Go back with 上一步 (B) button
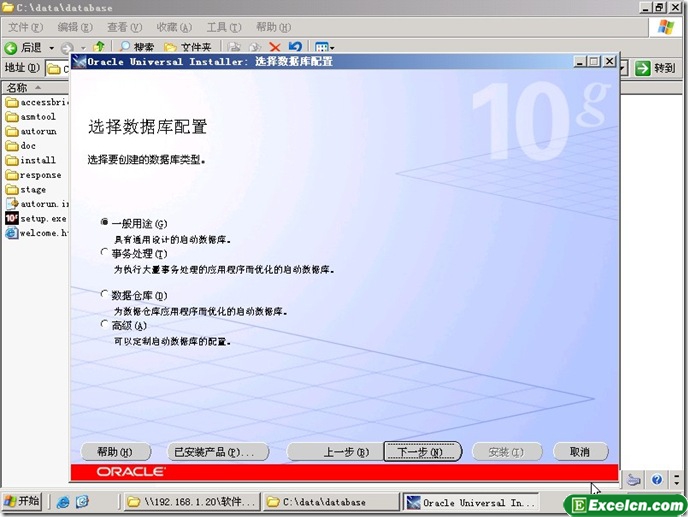This screenshot has width=688, height=517. [335, 452]
